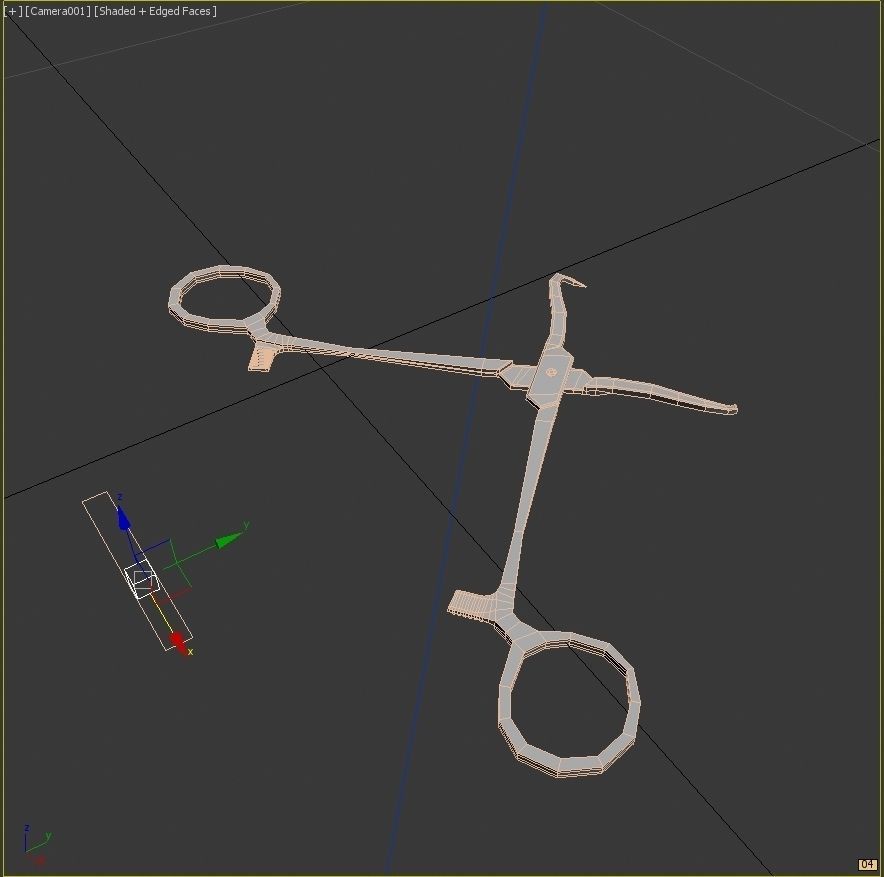Click the world axis tripod in the corner
Screen dimensions: 884x877
[36, 843]
